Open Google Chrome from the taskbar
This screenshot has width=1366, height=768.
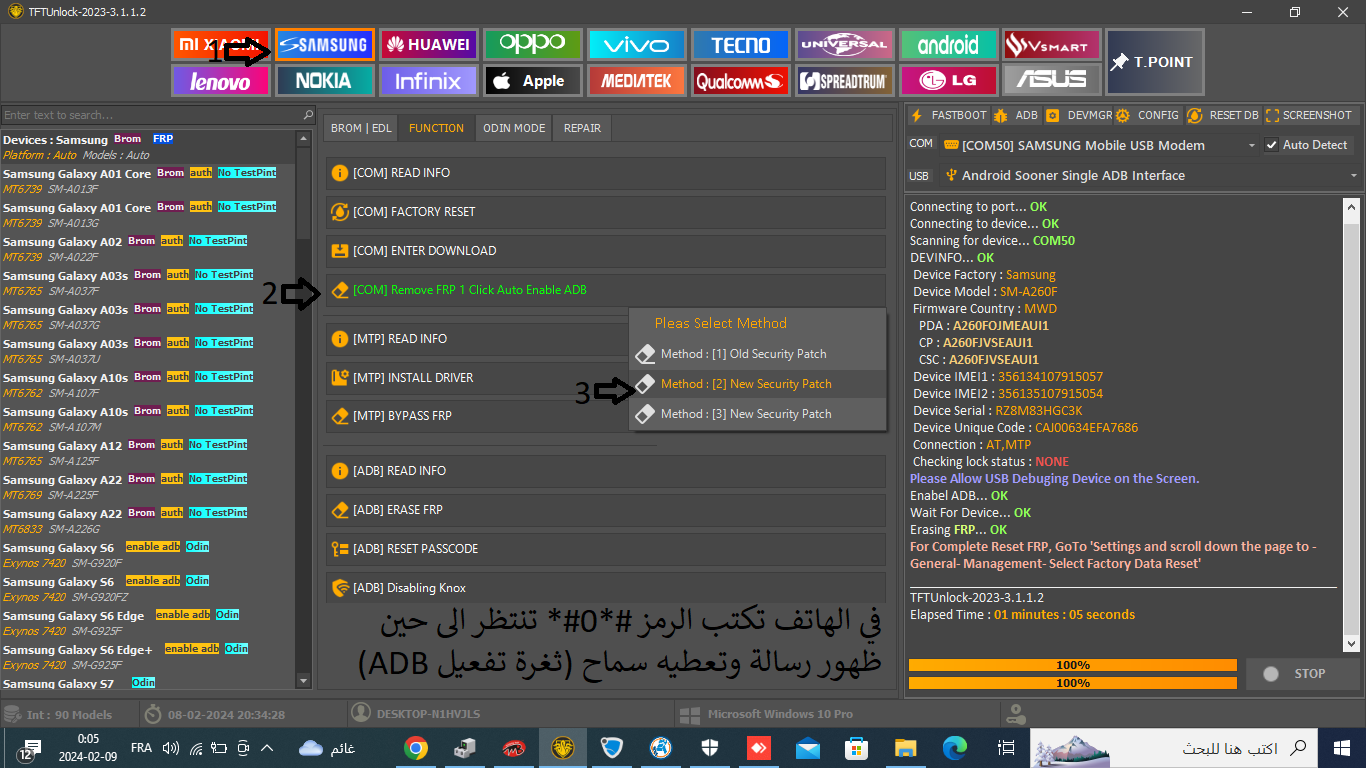(x=416, y=747)
